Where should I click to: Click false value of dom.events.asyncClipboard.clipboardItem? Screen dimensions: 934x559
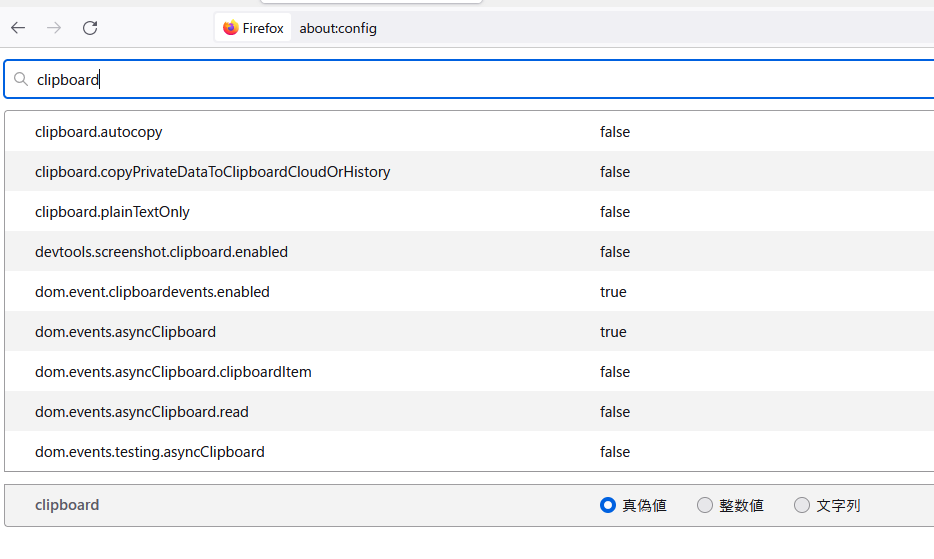[x=615, y=371]
